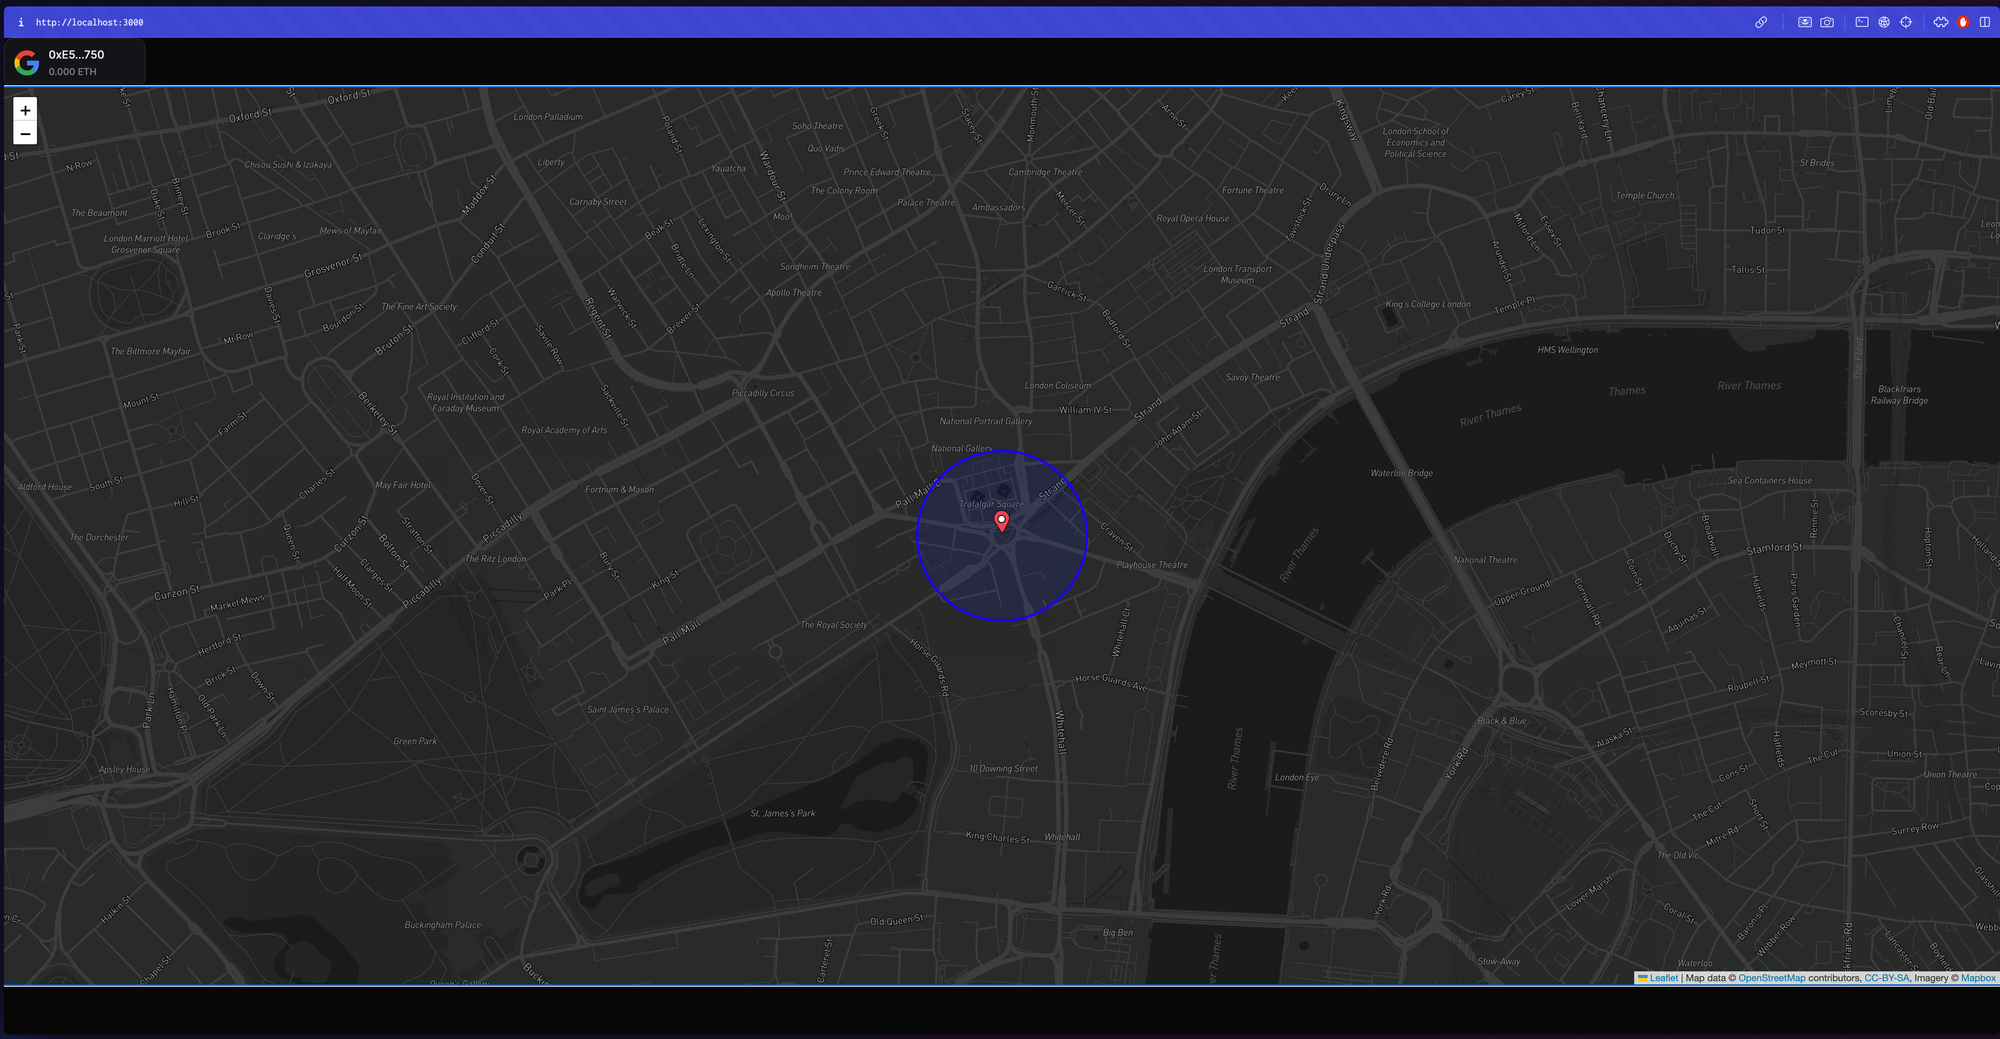Open the CC-BY-SA license link
The image size is (2000, 1039).
[1887, 978]
